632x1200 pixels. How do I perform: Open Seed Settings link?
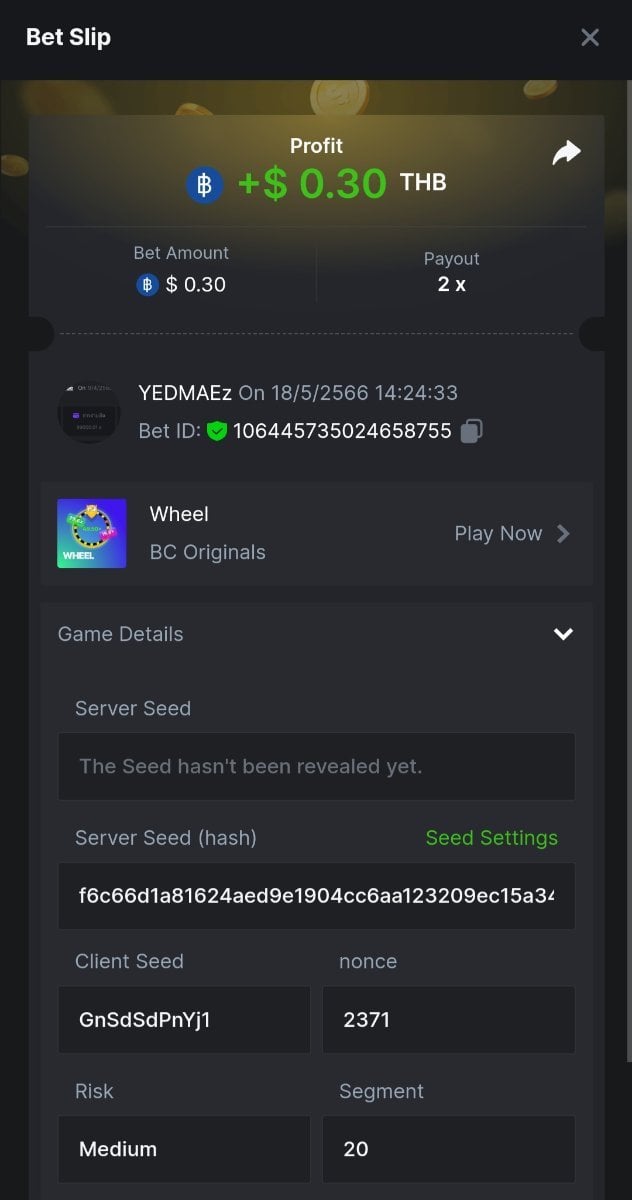491,838
